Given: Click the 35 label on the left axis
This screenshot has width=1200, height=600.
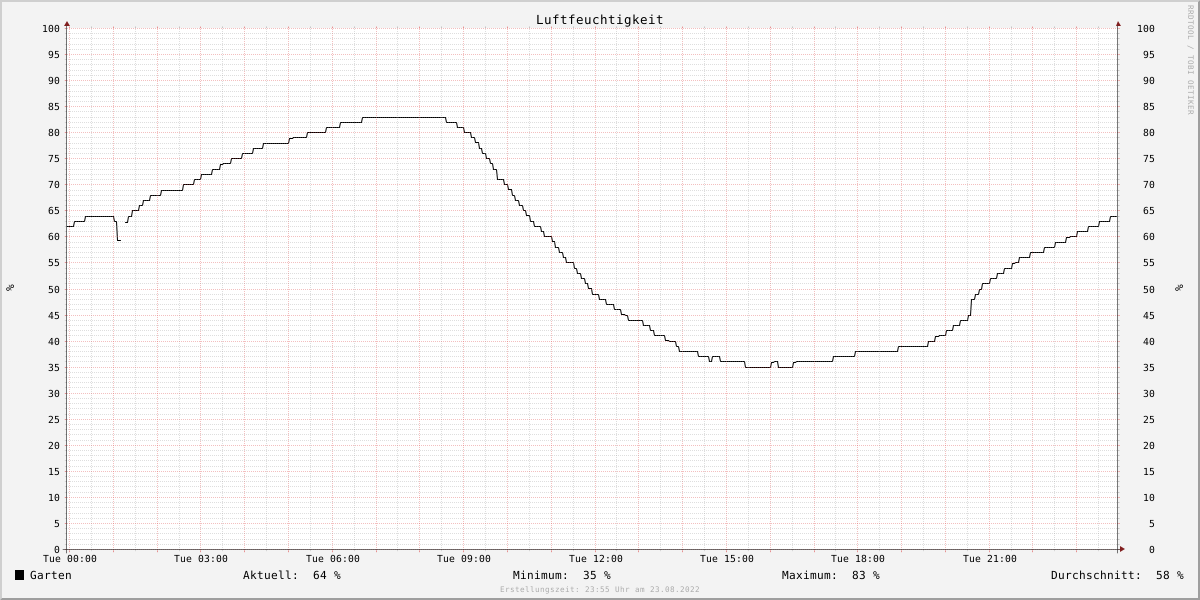Looking at the screenshot, I should [54, 368].
